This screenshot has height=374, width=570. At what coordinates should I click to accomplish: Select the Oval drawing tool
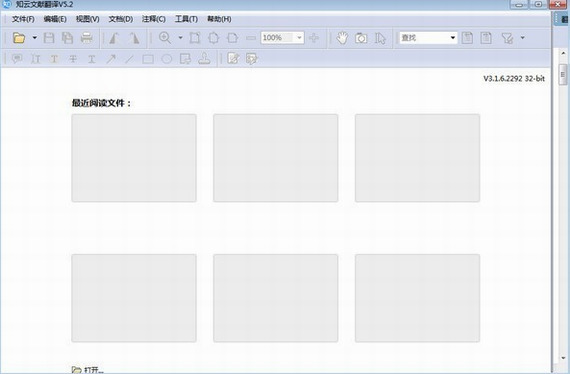(x=166, y=59)
